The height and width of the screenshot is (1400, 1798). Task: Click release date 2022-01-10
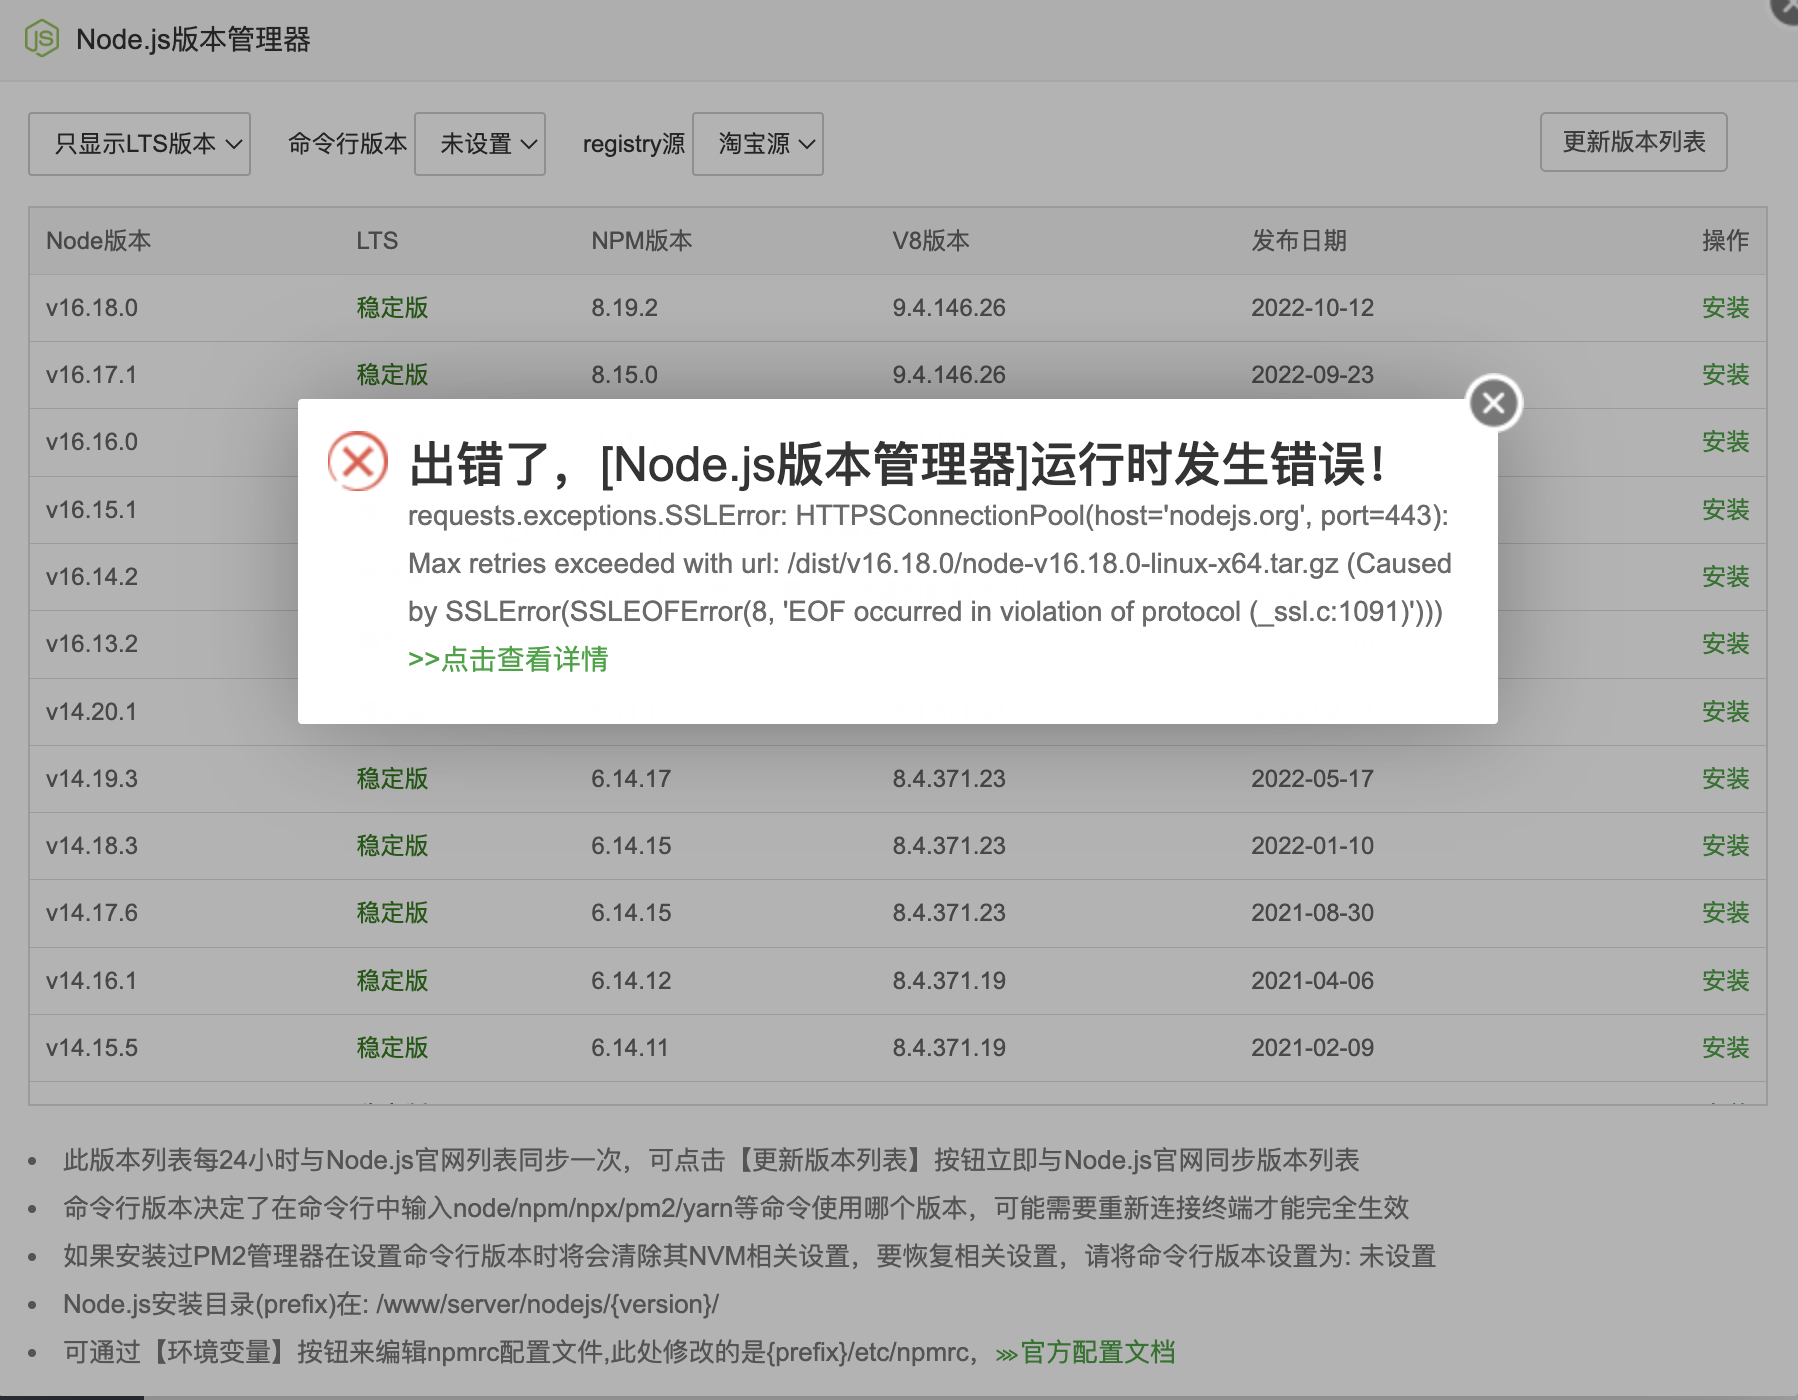(x=1312, y=846)
